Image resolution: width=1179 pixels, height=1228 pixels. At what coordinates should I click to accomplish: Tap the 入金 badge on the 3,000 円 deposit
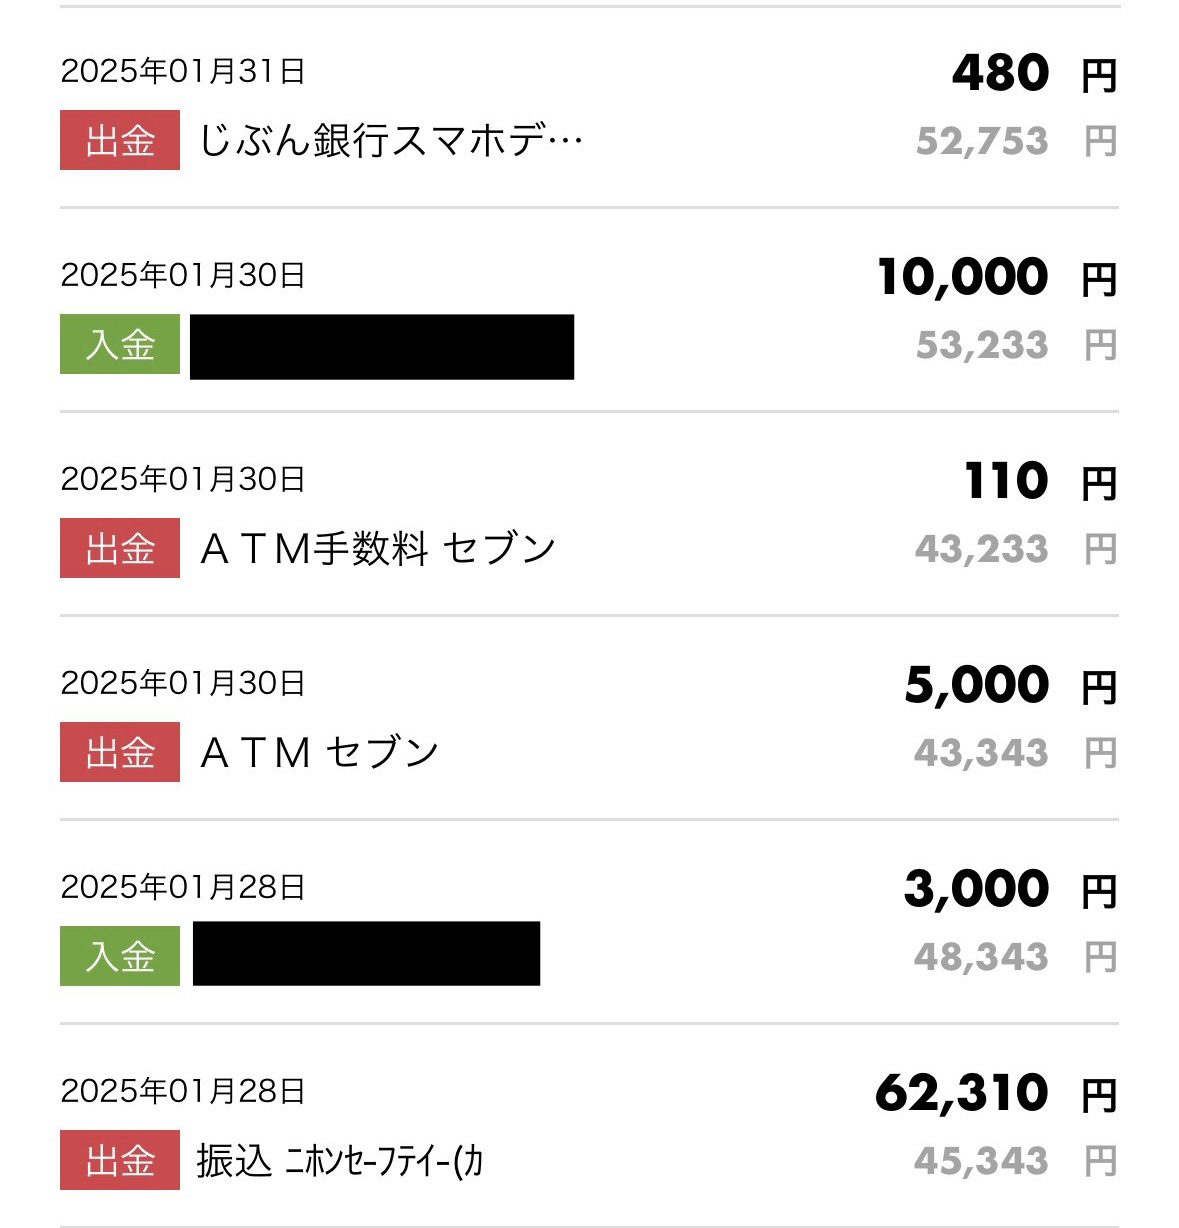point(120,957)
